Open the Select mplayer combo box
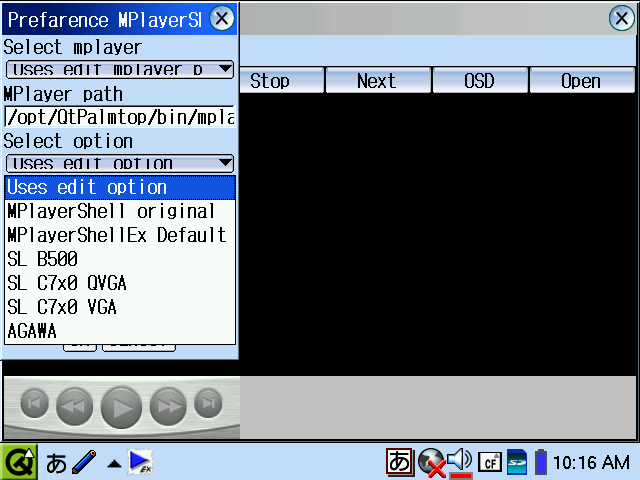This screenshot has height=480, width=640. (120, 69)
